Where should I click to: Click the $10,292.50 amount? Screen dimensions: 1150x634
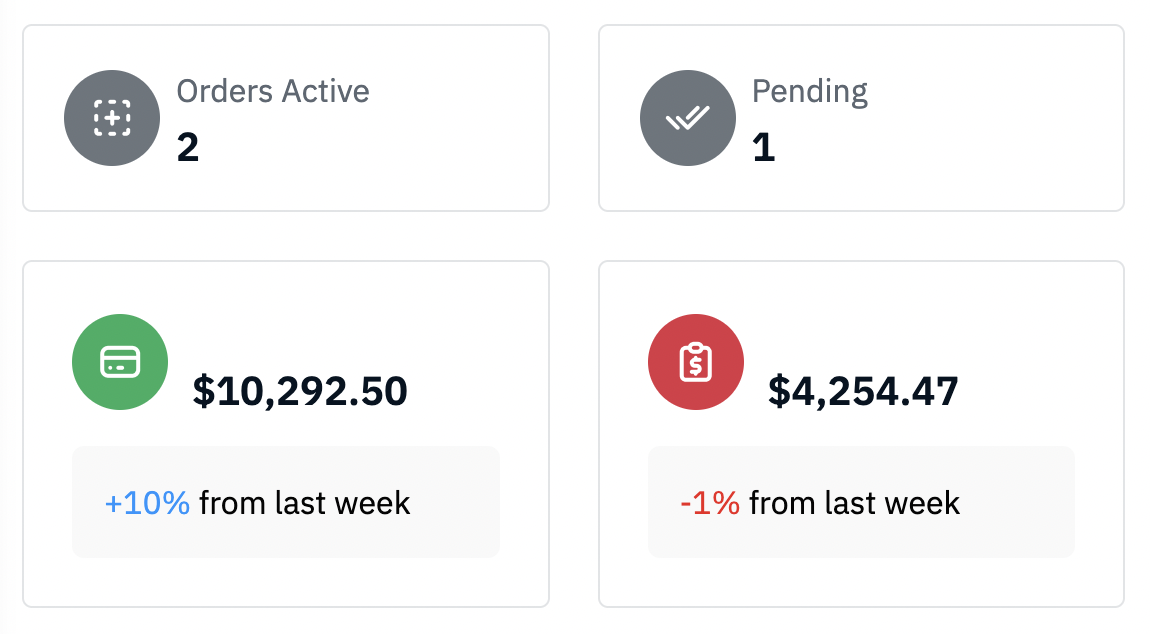[x=300, y=391]
